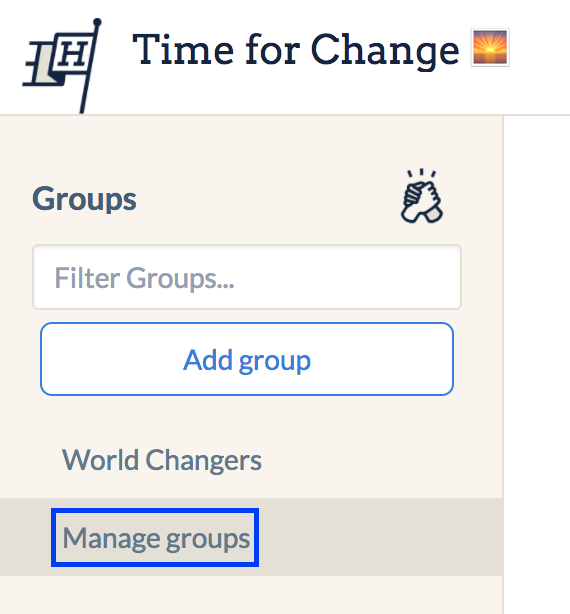Click the handshake icon beside Groups
570x614 pixels.
point(422,196)
